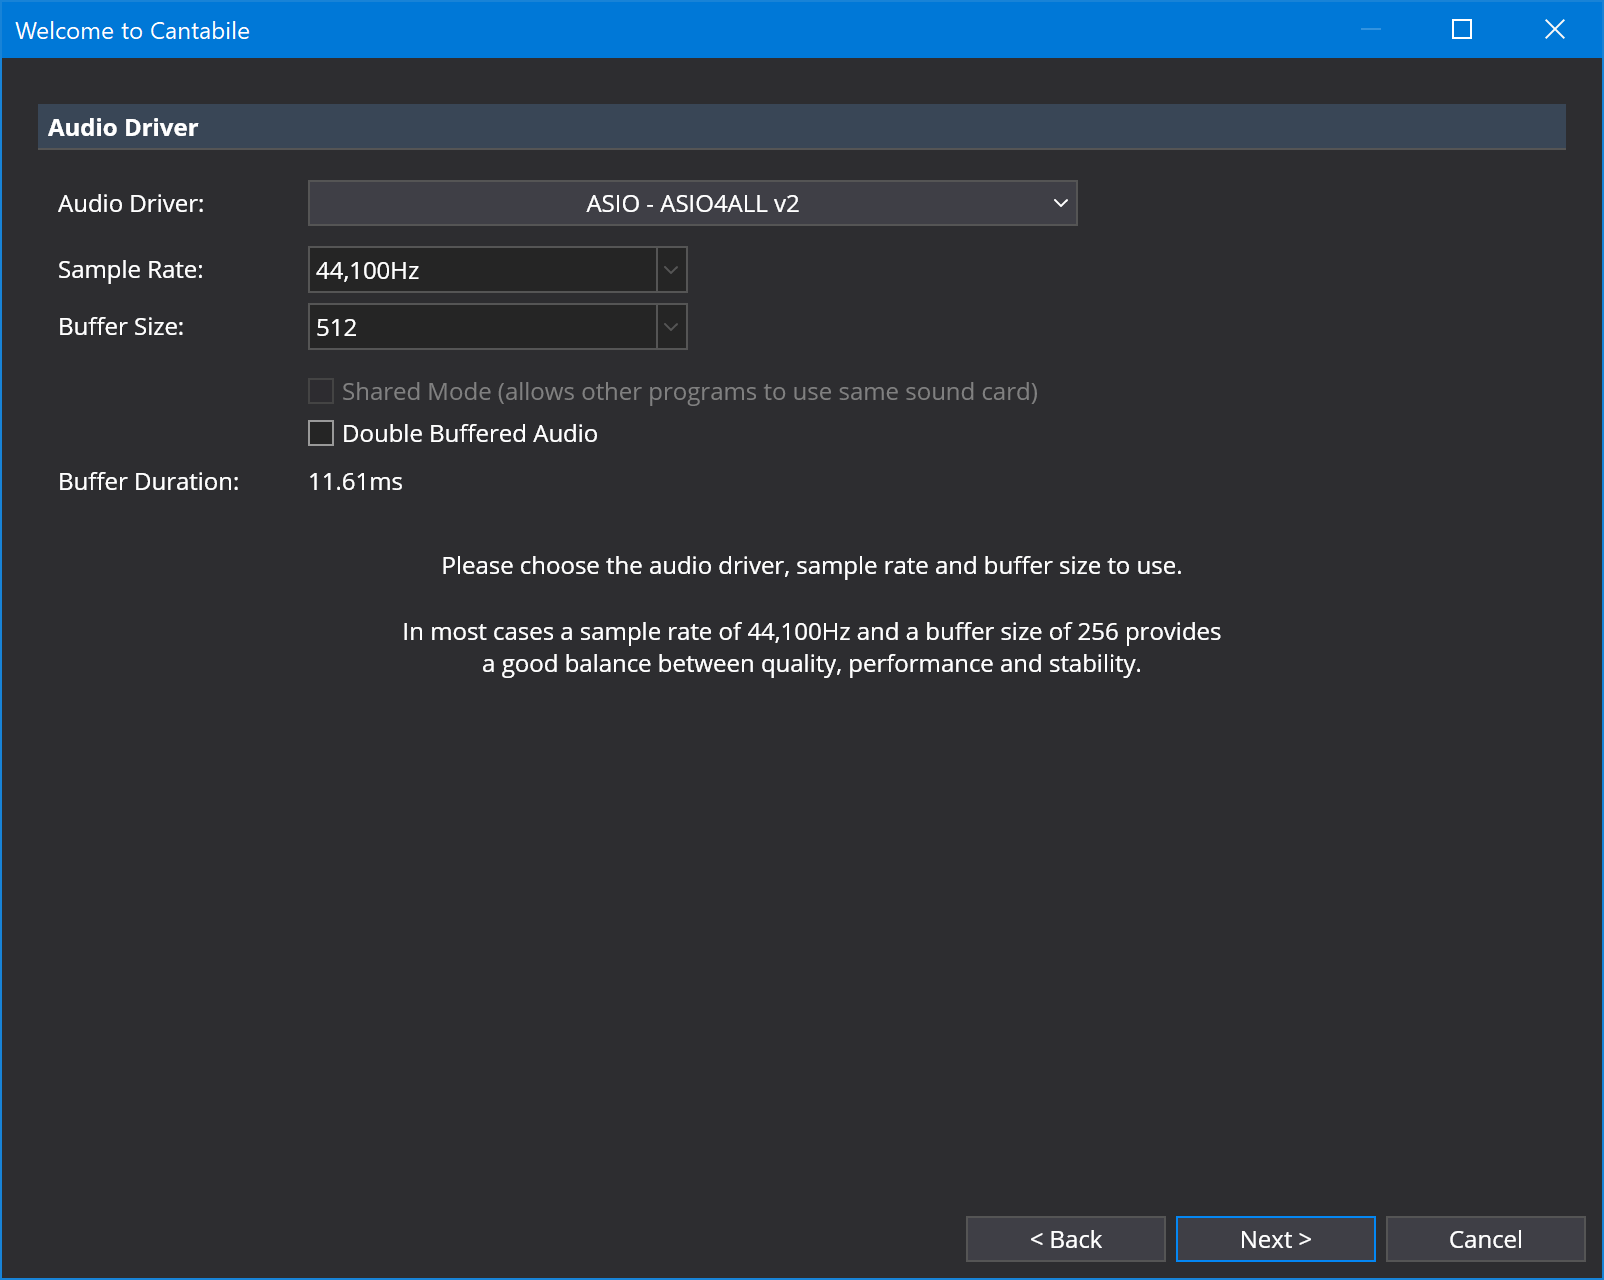1604x1280 pixels.
Task: Click the 'Please choose the audio driver' instruction text
Action: click(x=812, y=566)
